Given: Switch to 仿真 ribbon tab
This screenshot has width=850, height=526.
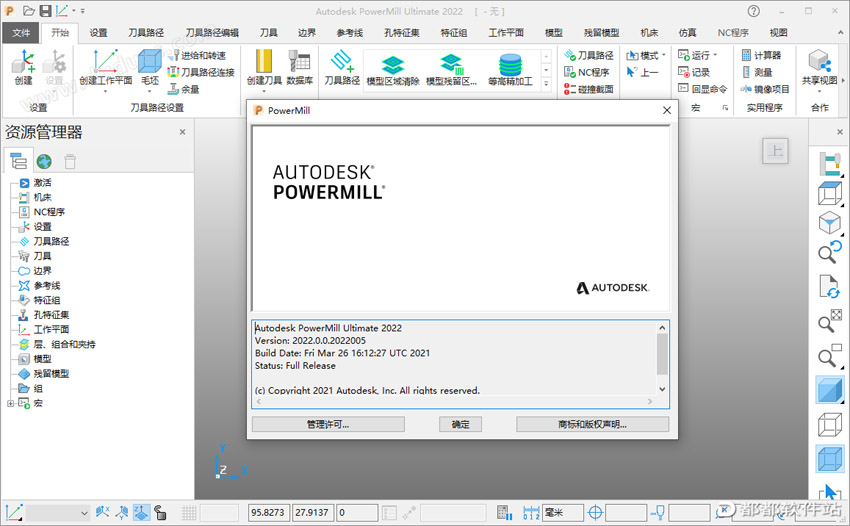Looking at the screenshot, I should 687,33.
